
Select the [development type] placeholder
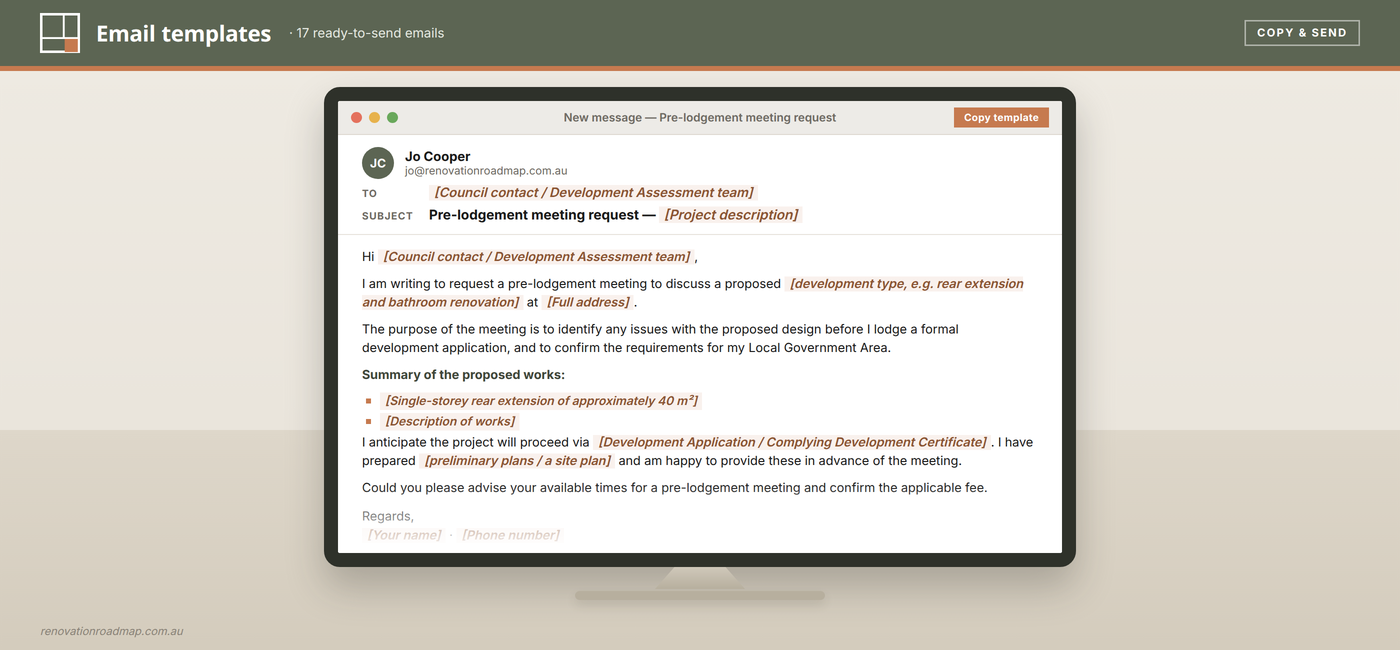tap(693, 293)
